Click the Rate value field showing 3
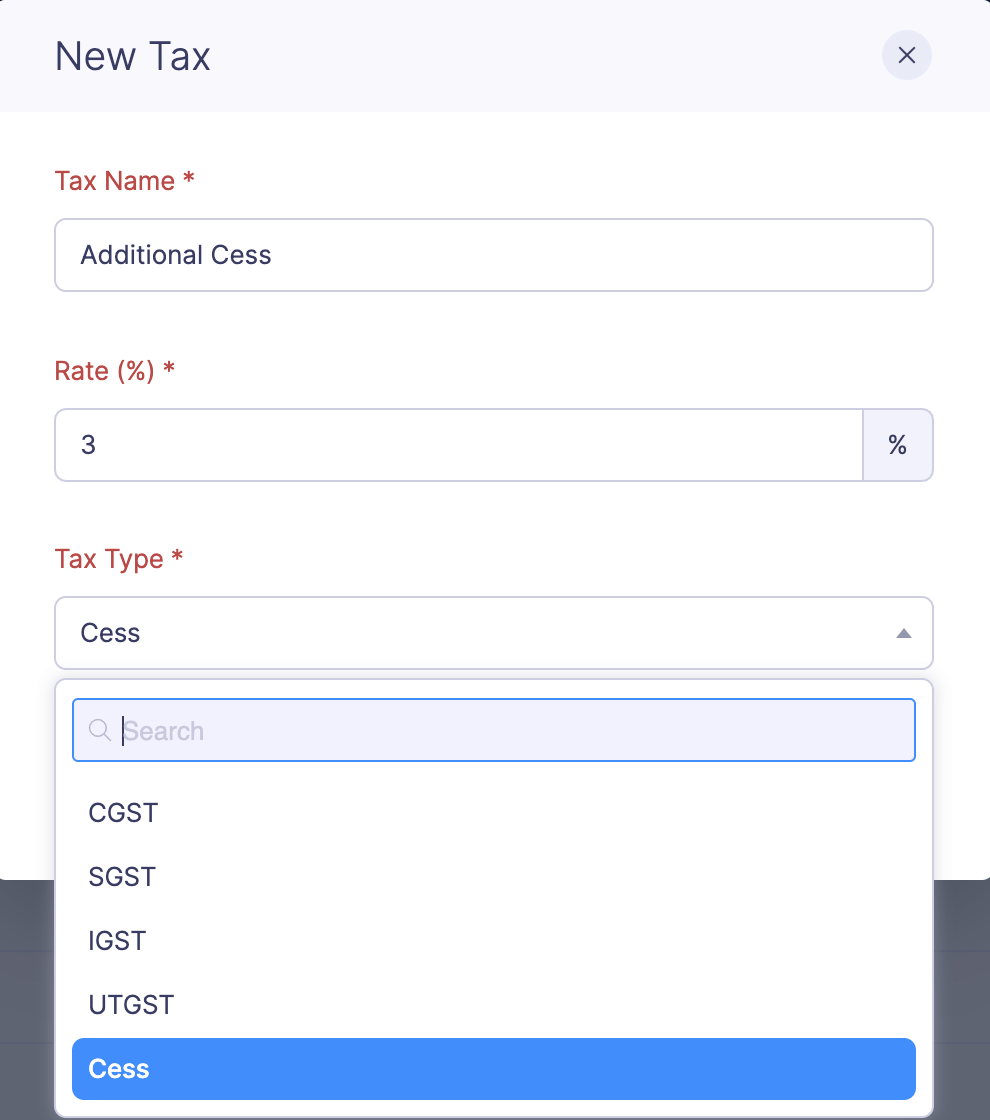Viewport: 990px width, 1120px height. 458,444
